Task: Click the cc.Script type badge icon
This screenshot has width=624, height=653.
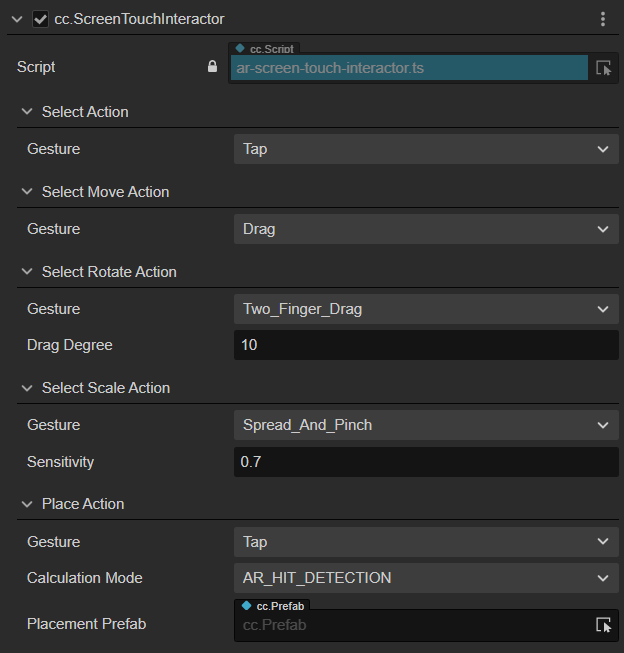Action: [x=241, y=47]
